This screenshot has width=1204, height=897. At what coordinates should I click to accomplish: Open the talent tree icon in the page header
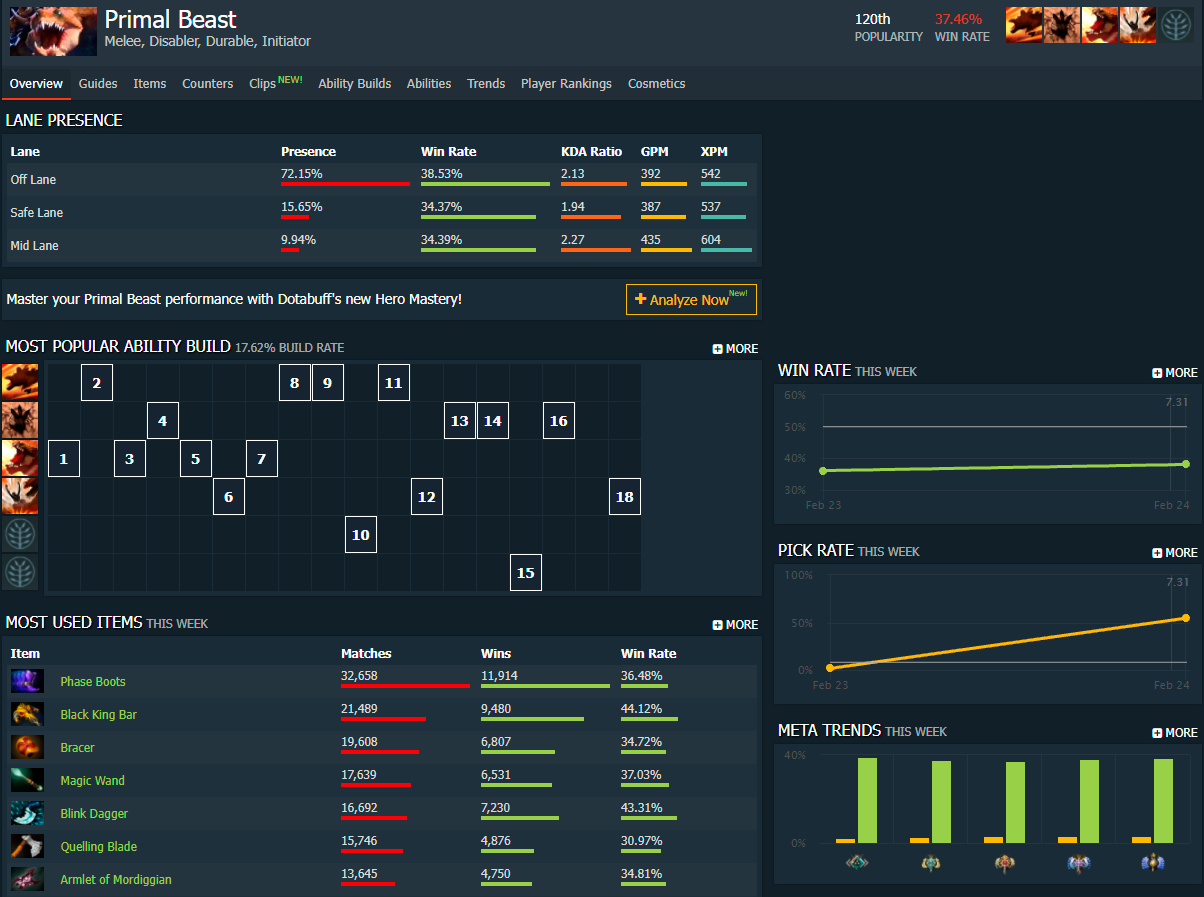click(x=1176, y=25)
